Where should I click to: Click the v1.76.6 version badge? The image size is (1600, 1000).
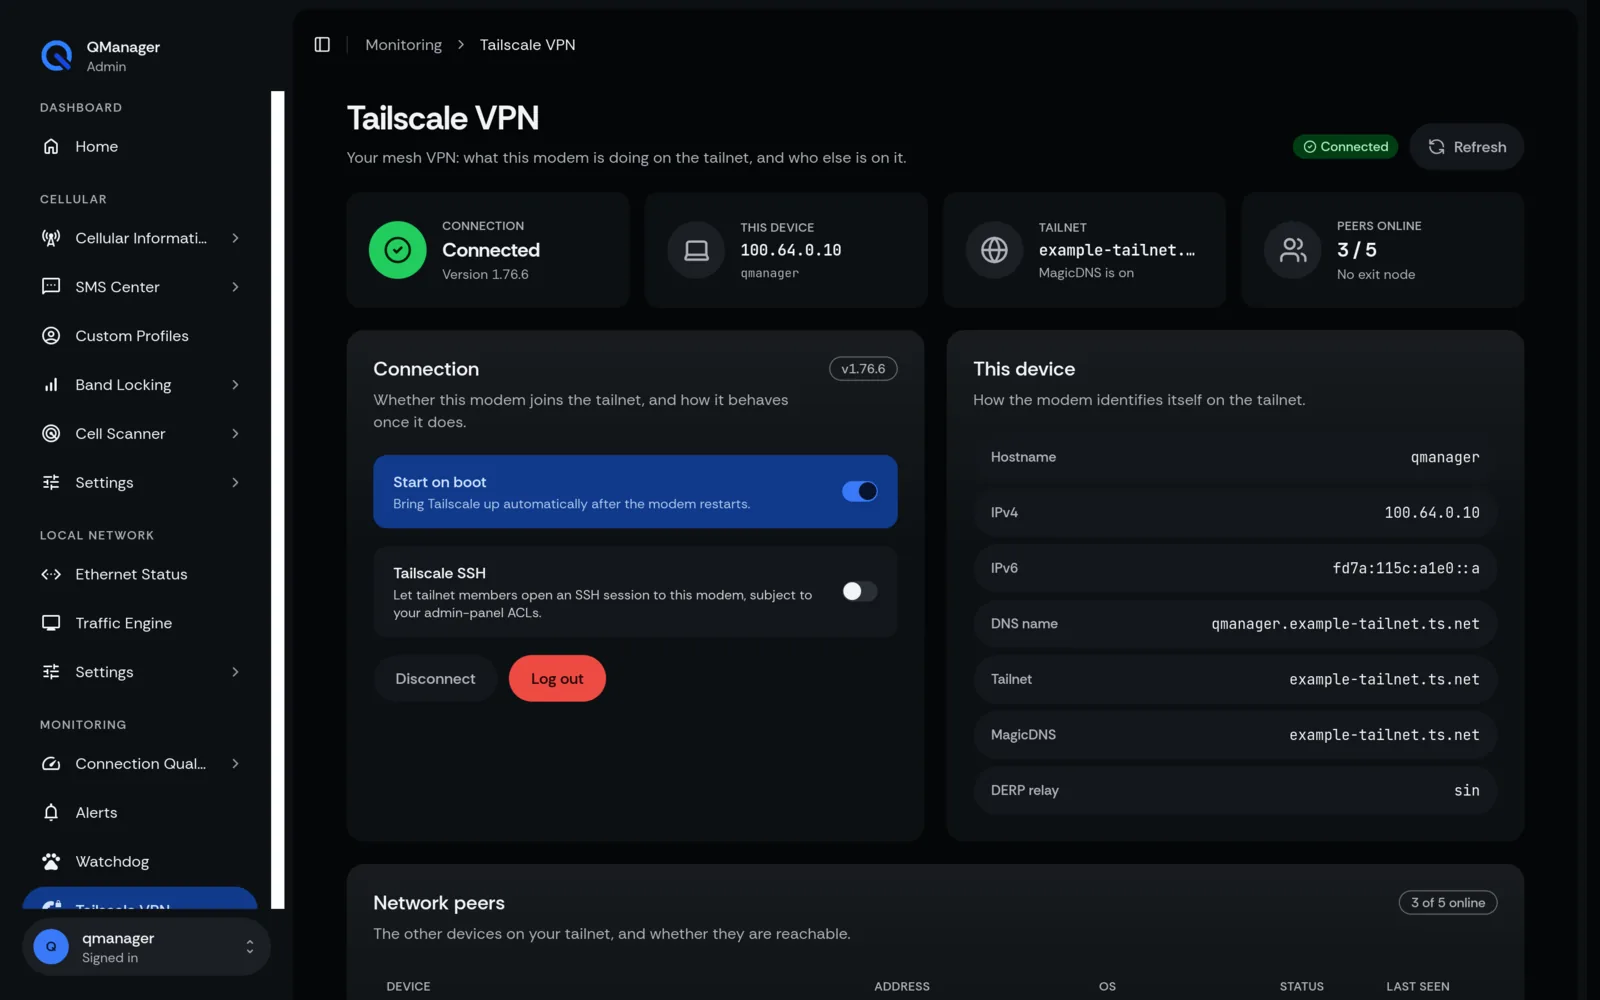[x=863, y=369]
